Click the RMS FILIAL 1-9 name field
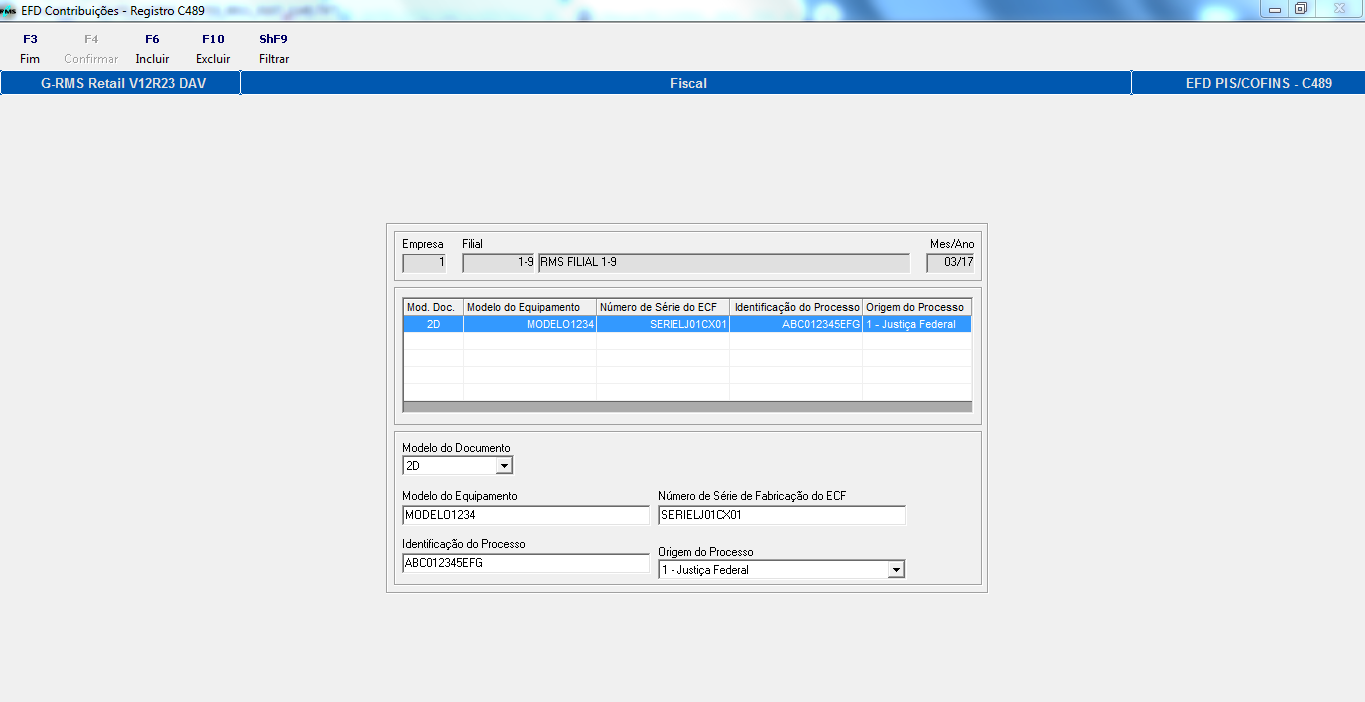 click(724, 263)
